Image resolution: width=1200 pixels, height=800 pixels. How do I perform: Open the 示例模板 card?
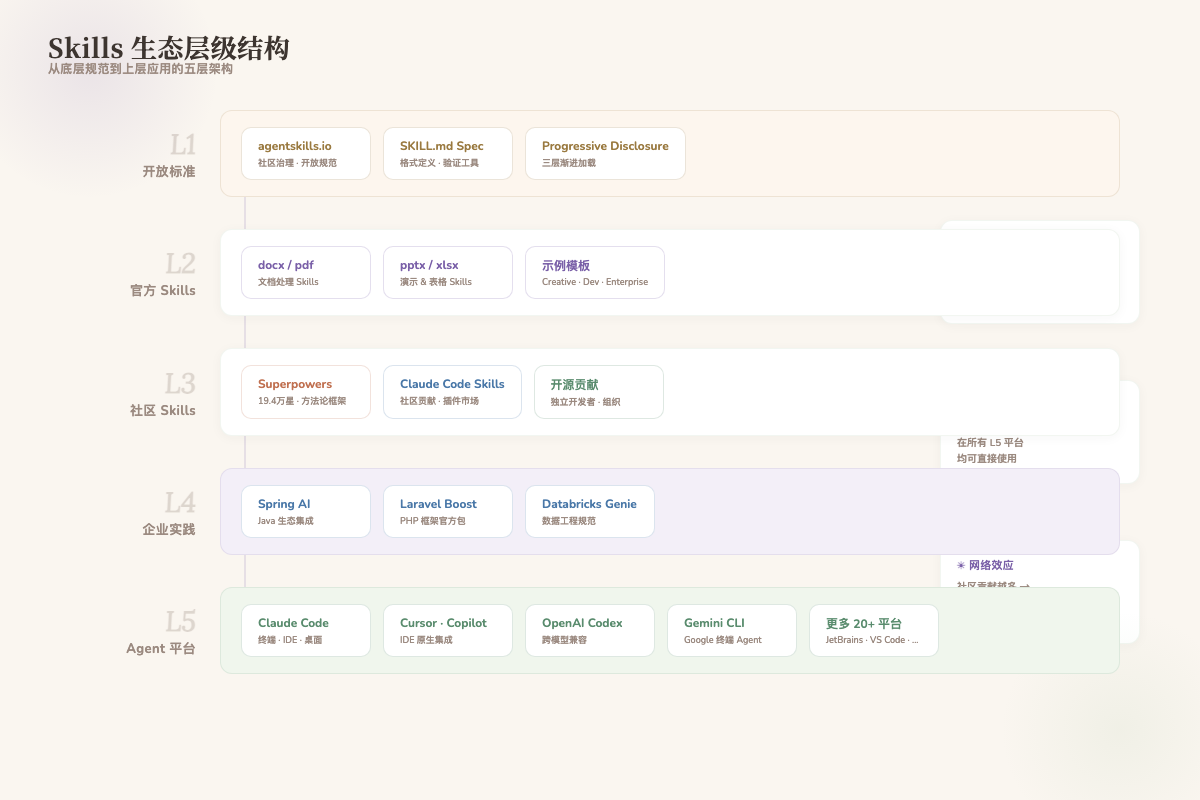coord(595,272)
